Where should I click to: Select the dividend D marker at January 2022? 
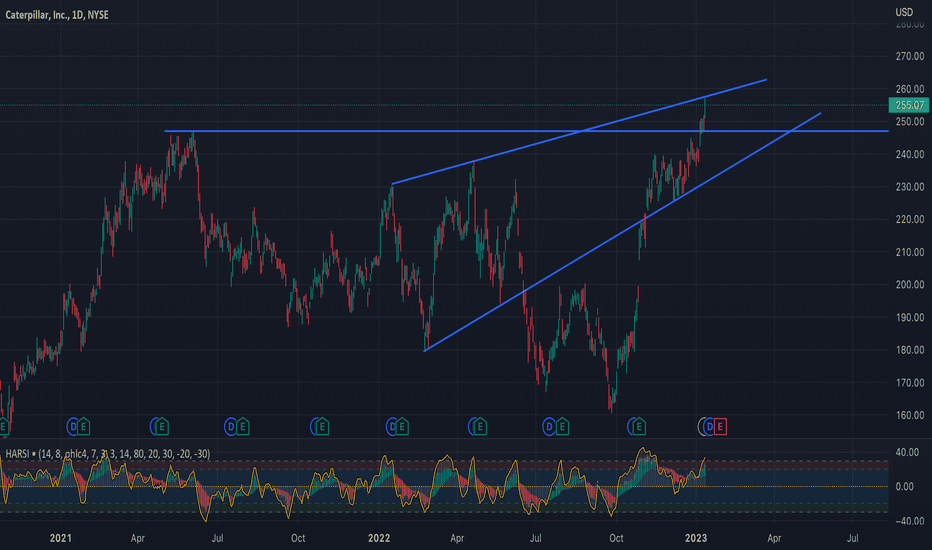pos(391,426)
